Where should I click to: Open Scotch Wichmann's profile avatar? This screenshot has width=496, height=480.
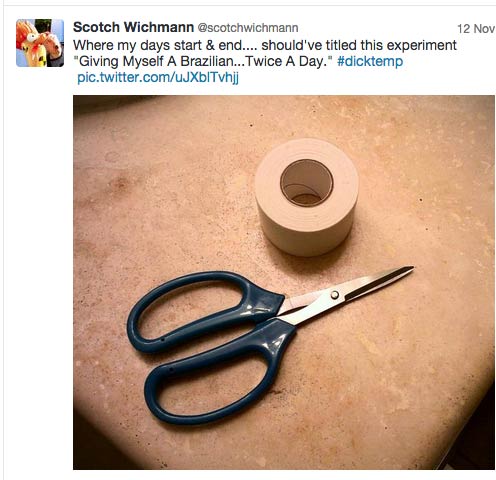click(40, 43)
